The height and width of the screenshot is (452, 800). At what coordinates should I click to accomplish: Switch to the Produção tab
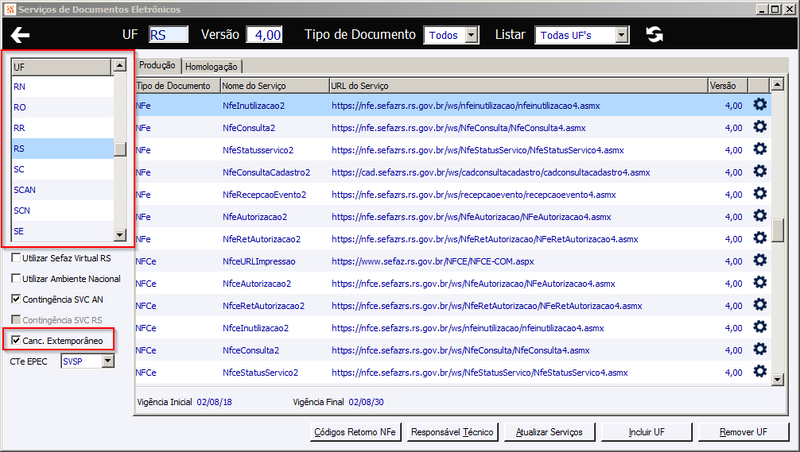tap(157, 65)
